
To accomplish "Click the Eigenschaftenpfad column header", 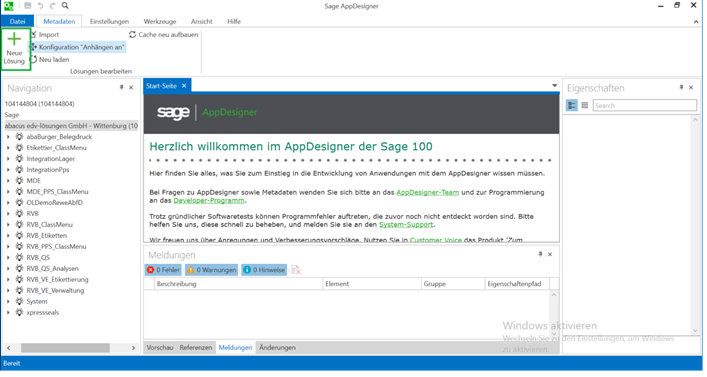I will tap(517, 285).
